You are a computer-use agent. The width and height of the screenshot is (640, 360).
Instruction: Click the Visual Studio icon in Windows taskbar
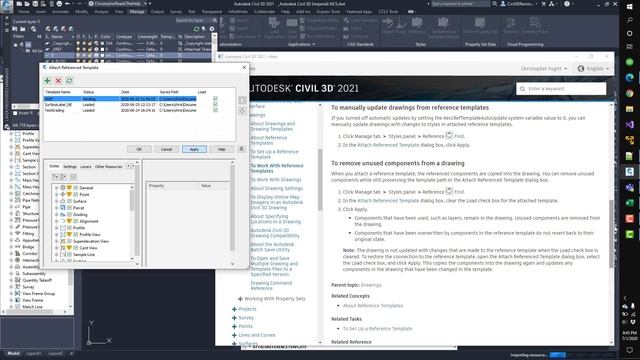point(629,124)
